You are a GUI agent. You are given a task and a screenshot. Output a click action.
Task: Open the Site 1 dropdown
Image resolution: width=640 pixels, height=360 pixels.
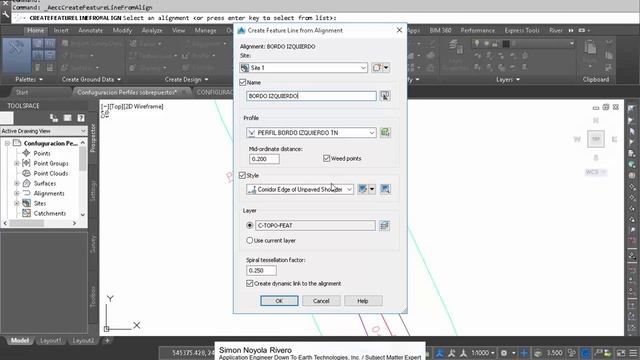tap(363, 68)
